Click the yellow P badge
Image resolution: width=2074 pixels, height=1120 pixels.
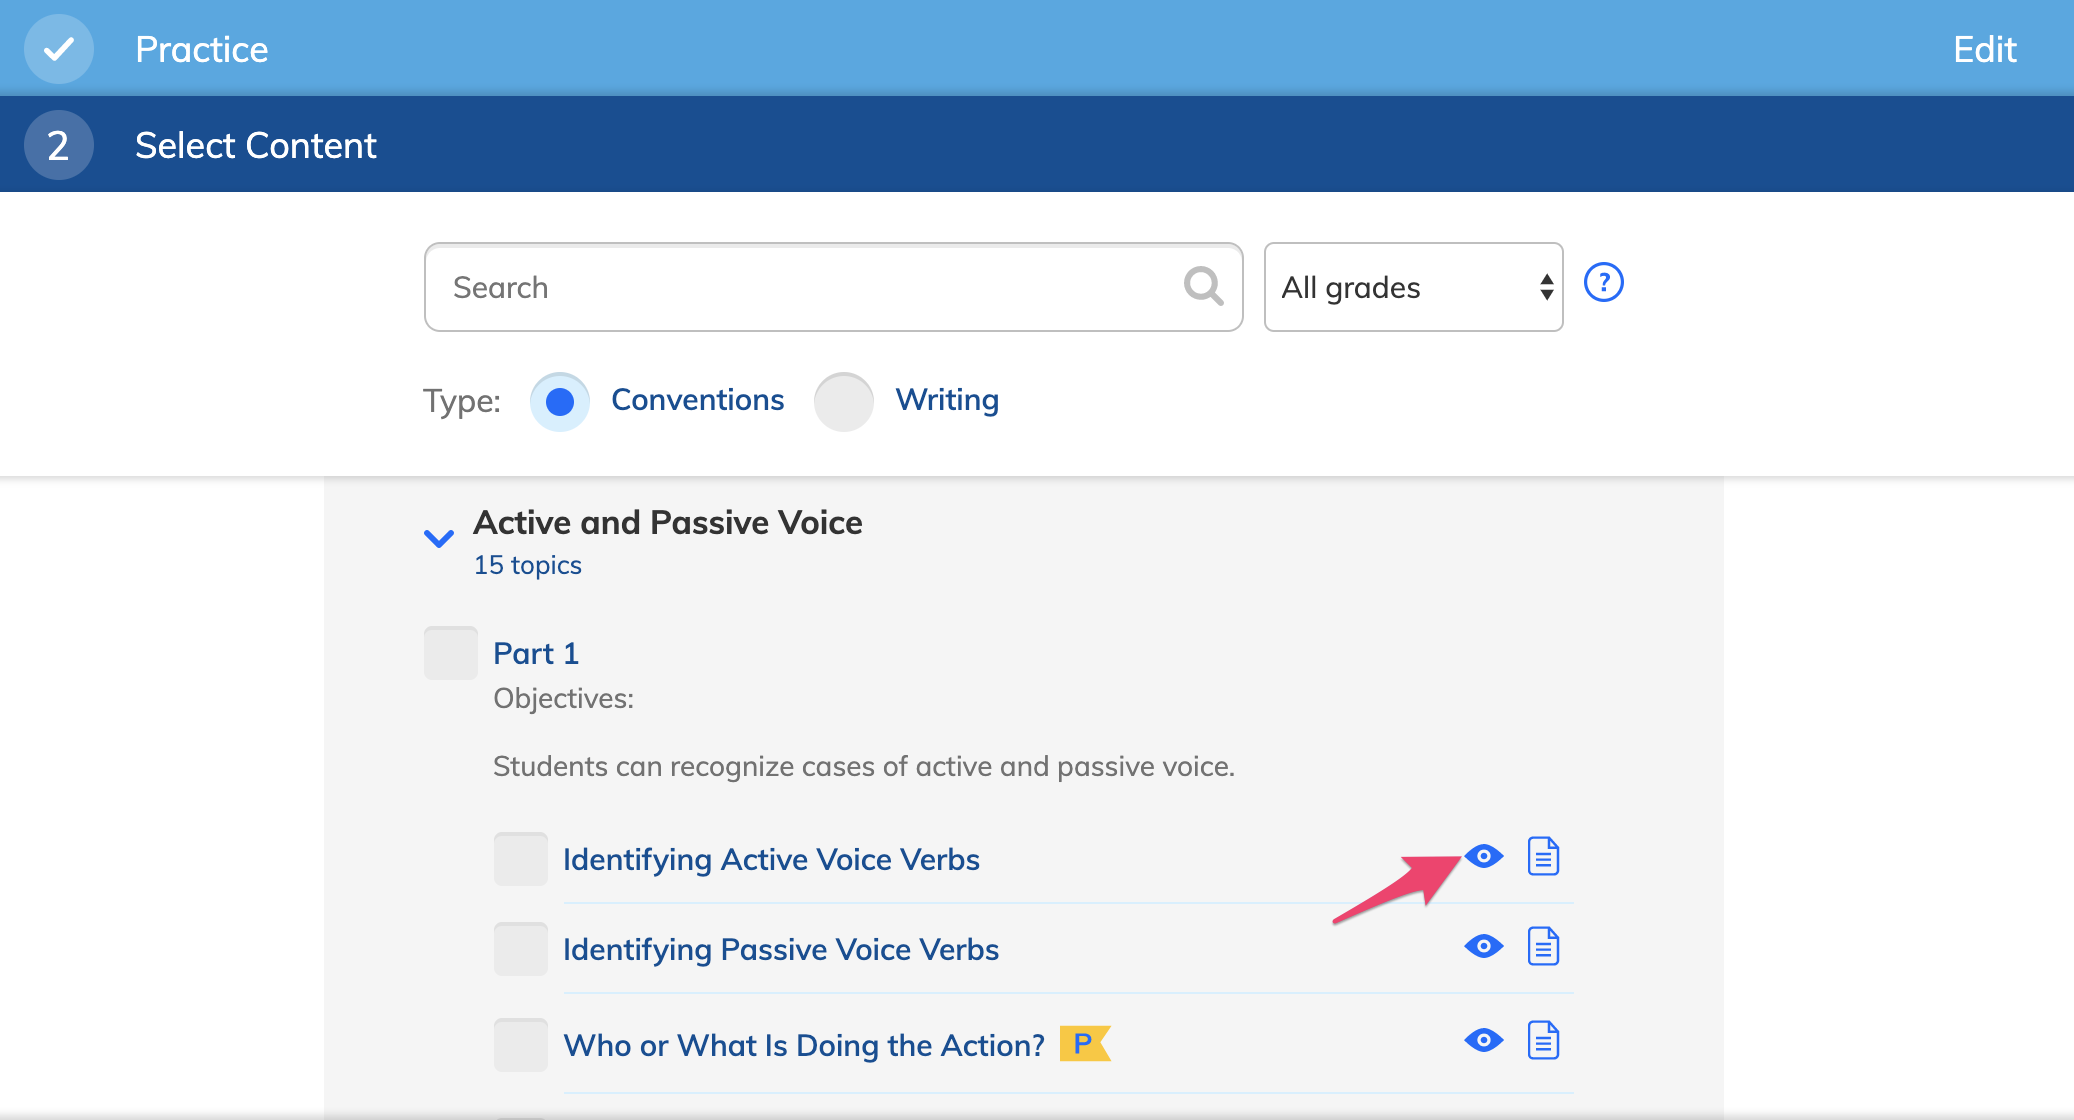point(1085,1044)
